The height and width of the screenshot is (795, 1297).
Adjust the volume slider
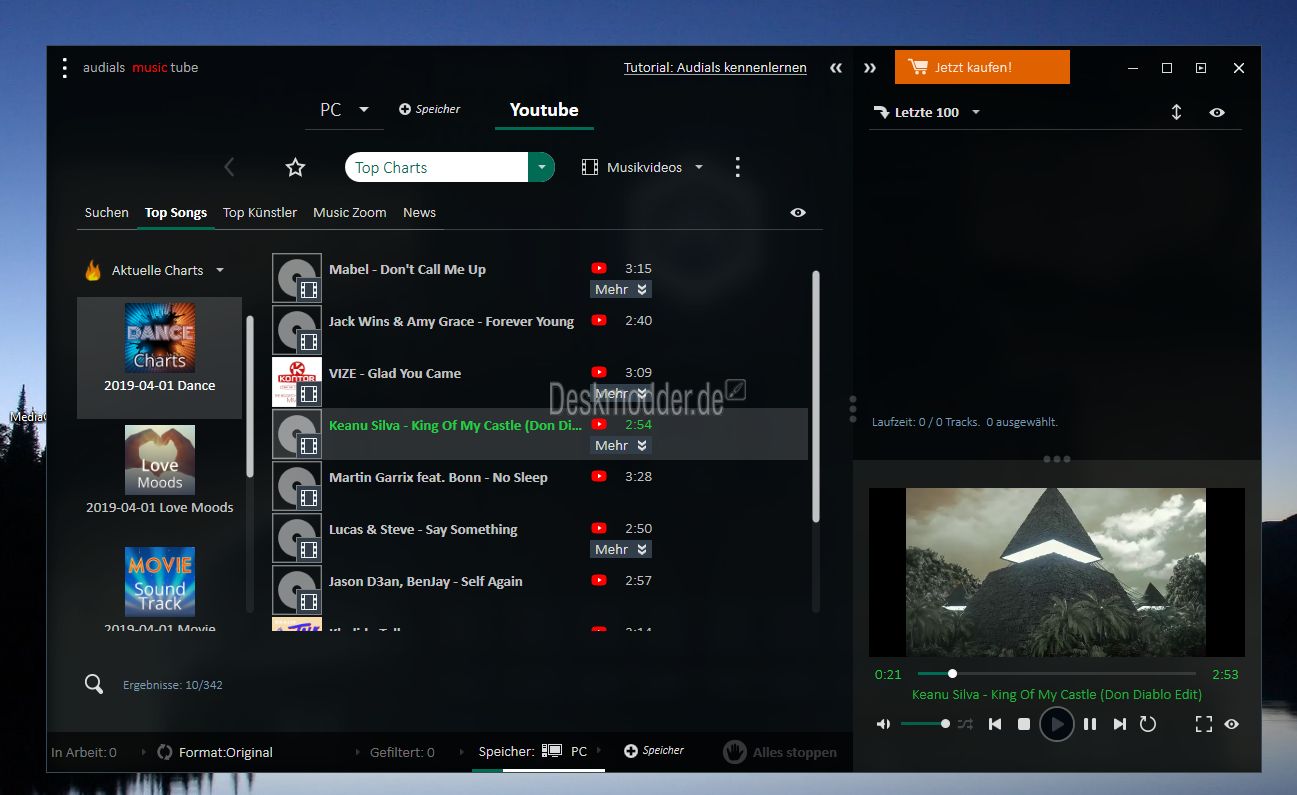pyautogui.click(x=925, y=724)
